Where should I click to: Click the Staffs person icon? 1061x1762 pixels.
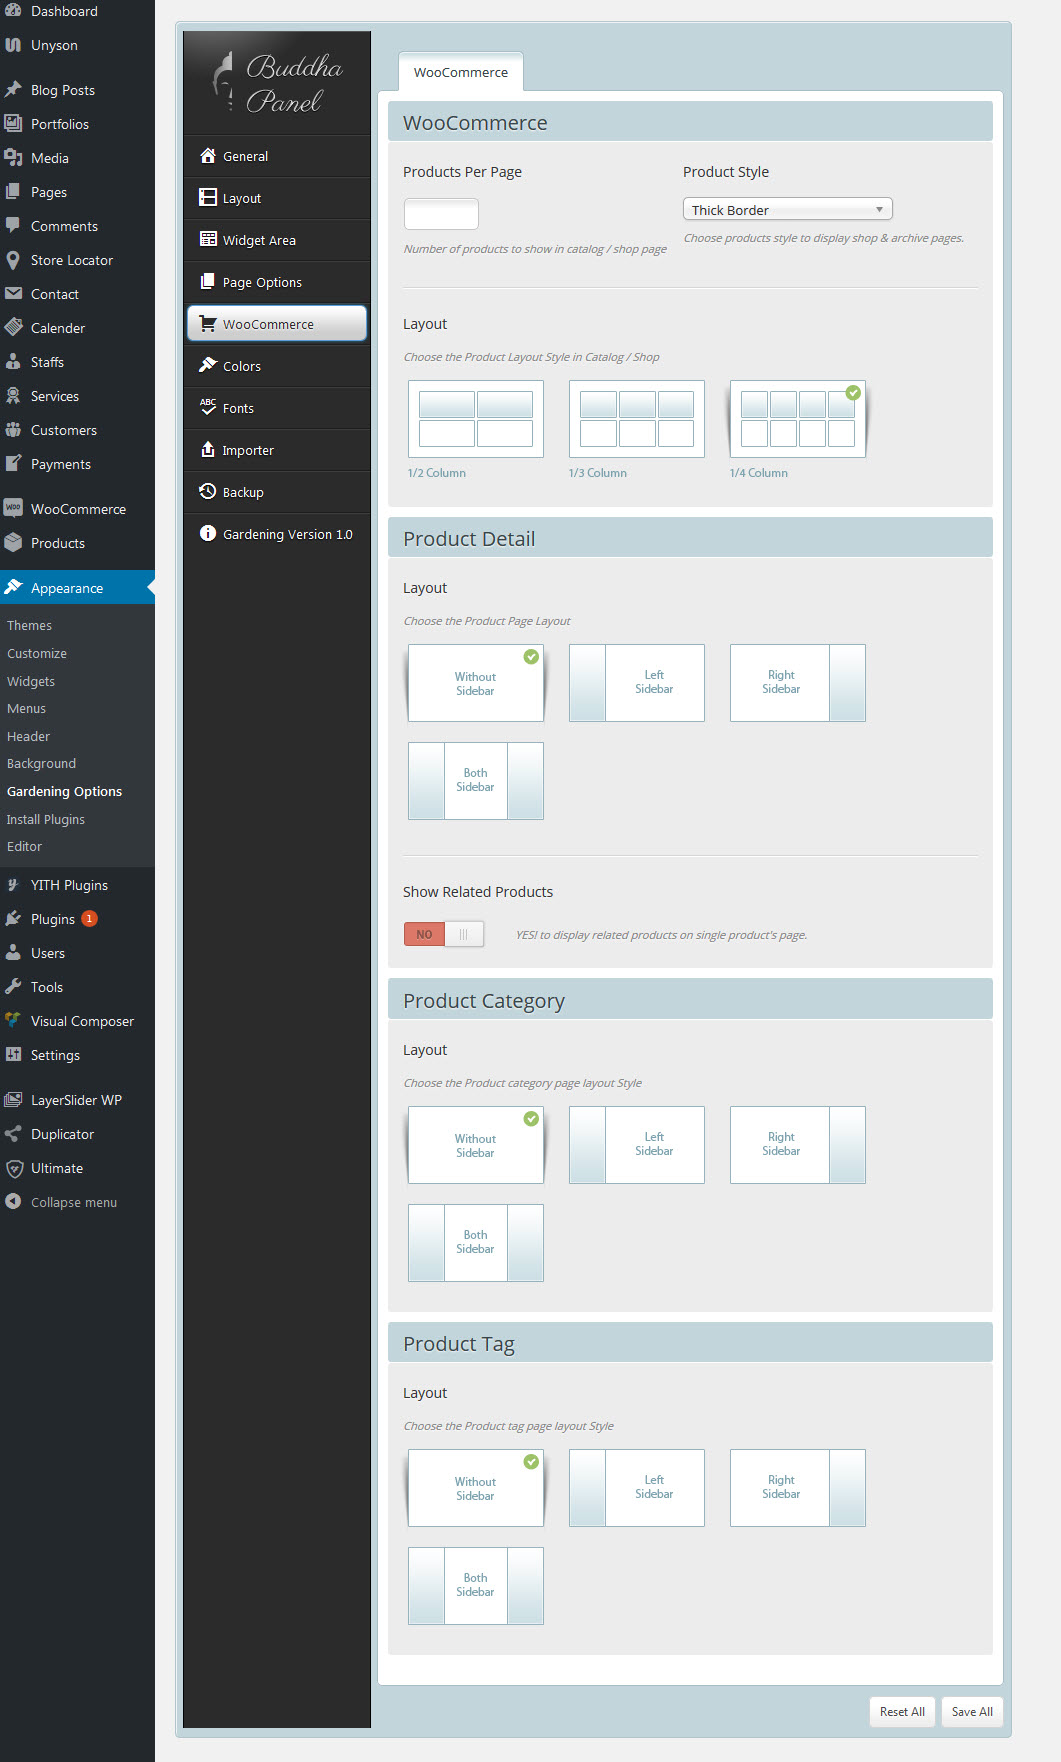(x=13, y=362)
